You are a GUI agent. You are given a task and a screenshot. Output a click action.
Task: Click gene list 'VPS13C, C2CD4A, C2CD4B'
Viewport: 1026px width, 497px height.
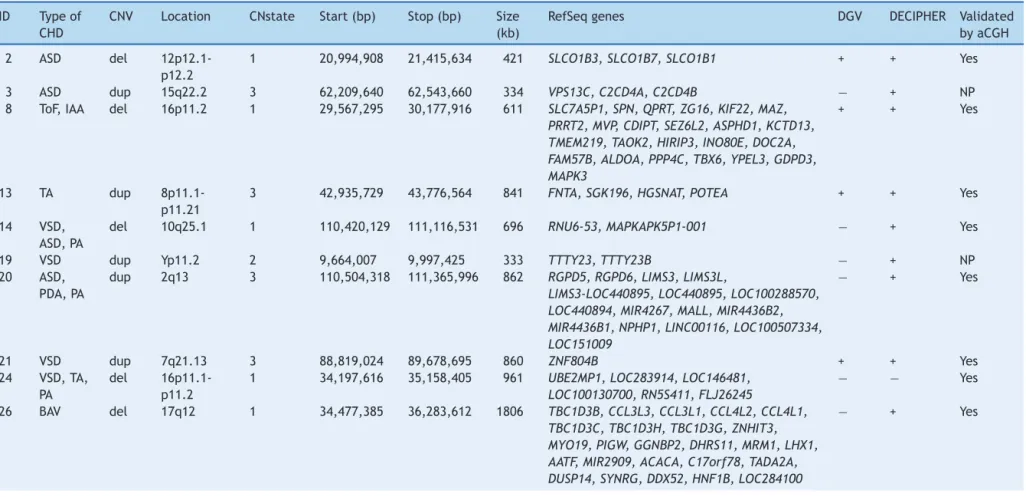[x=622, y=92]
